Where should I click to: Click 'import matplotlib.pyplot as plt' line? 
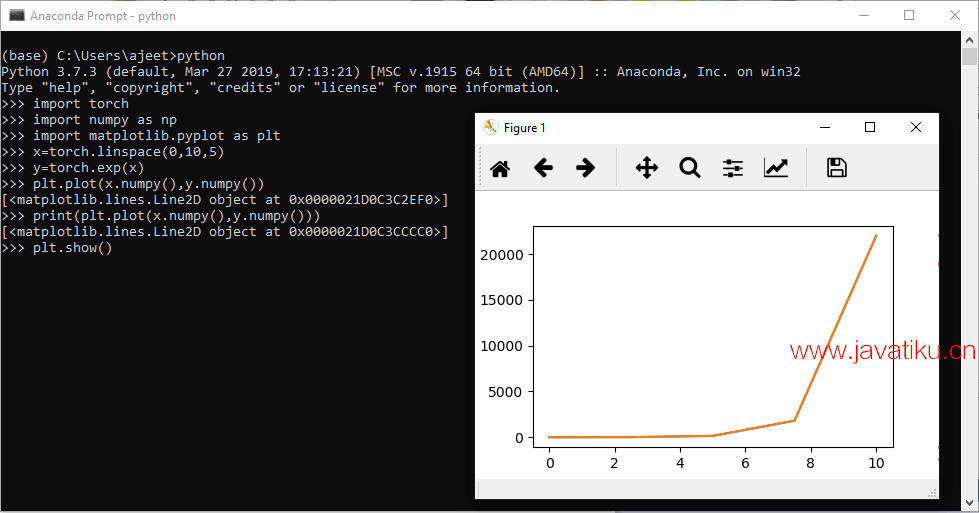coord(141,135)
